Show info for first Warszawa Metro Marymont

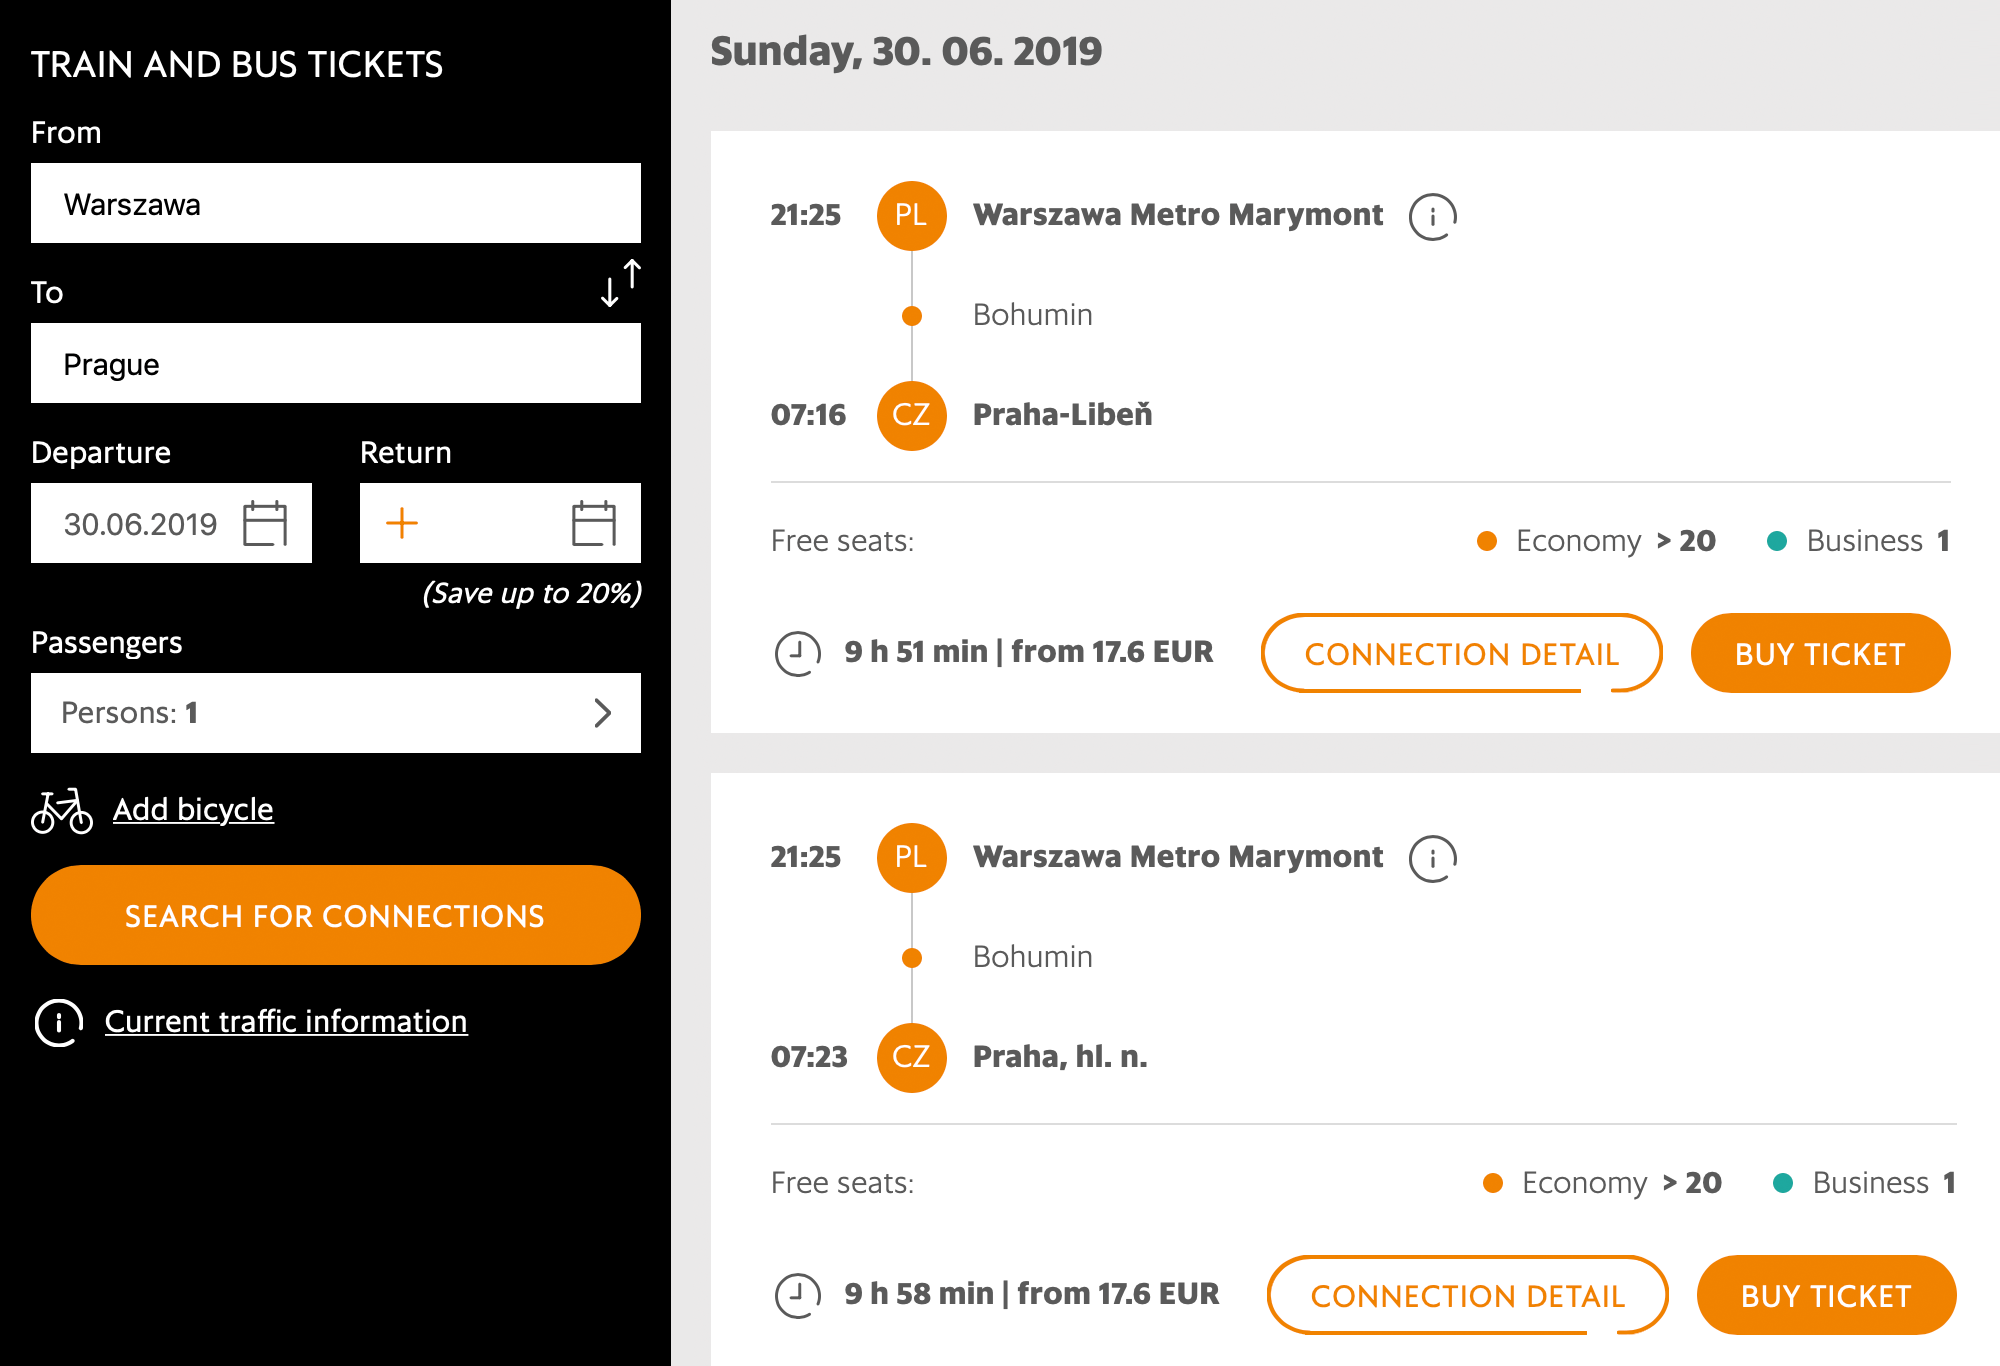click(x=1432, y=216)
